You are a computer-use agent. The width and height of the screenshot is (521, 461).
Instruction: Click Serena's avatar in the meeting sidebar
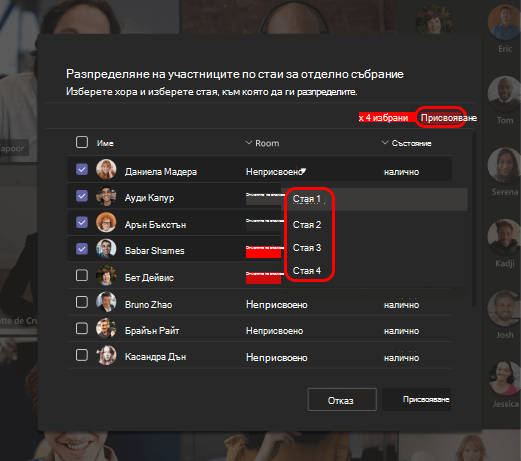pos(505,166)
